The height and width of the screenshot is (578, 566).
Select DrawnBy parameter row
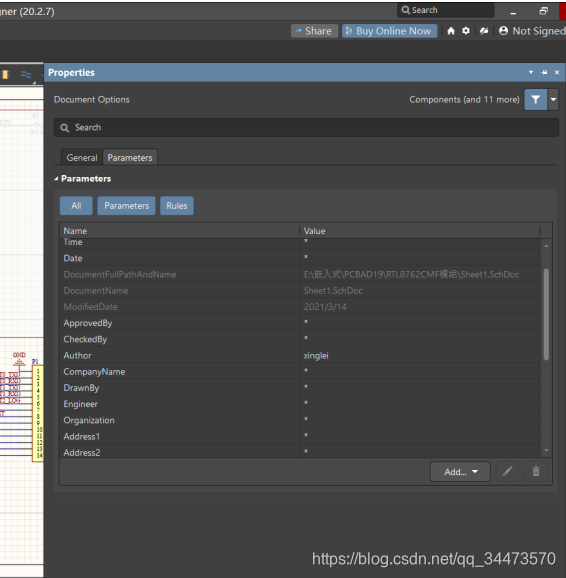(300, 388)
